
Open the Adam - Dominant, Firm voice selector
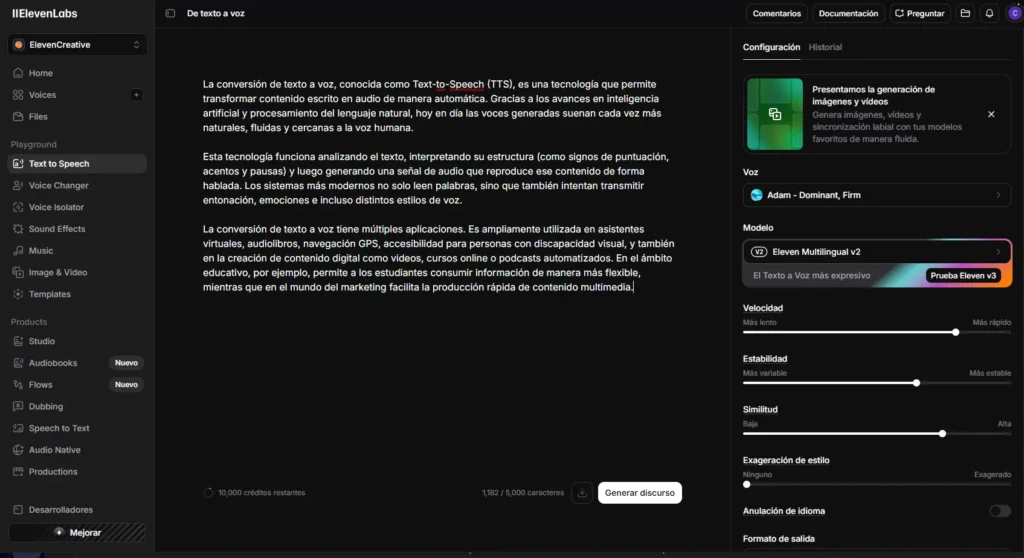pyautogui.click(x=876, y=195)
